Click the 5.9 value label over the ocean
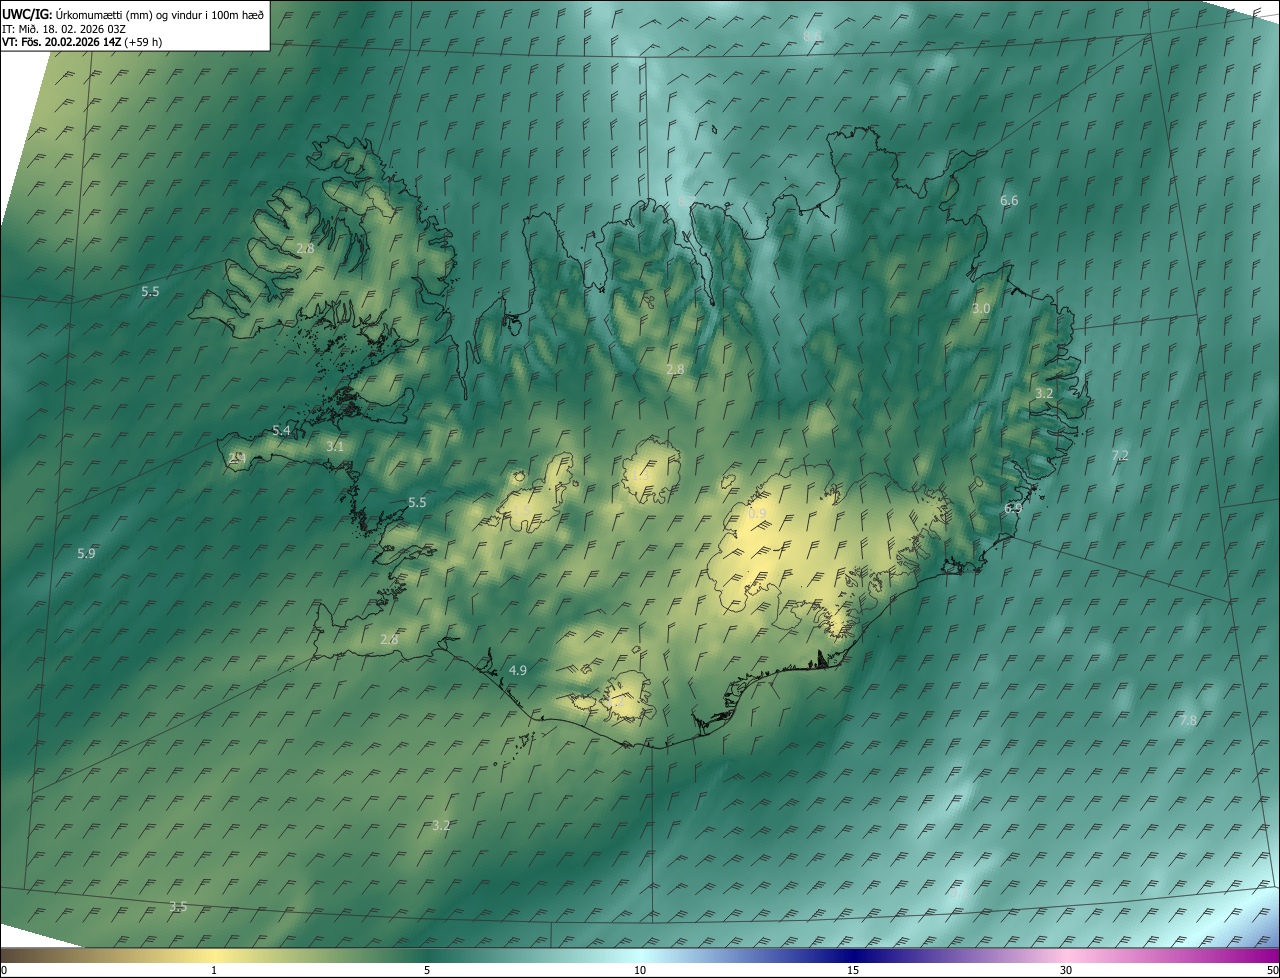The image size is (1280, 978). click(86, 553)
